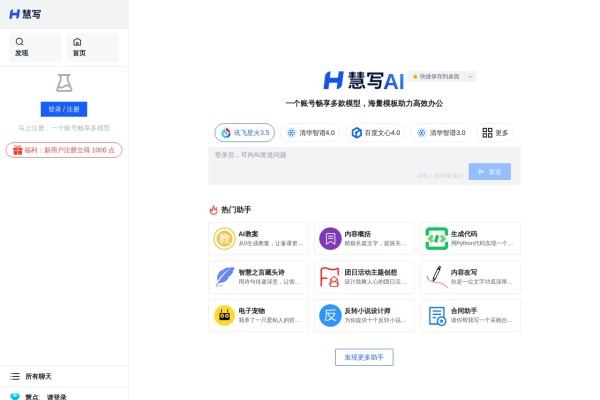The width and height of the screenshot is (600, 400).
Task: Open the 内容概括 assistant card
Action: pyautogui.click(x=364, y=238)
